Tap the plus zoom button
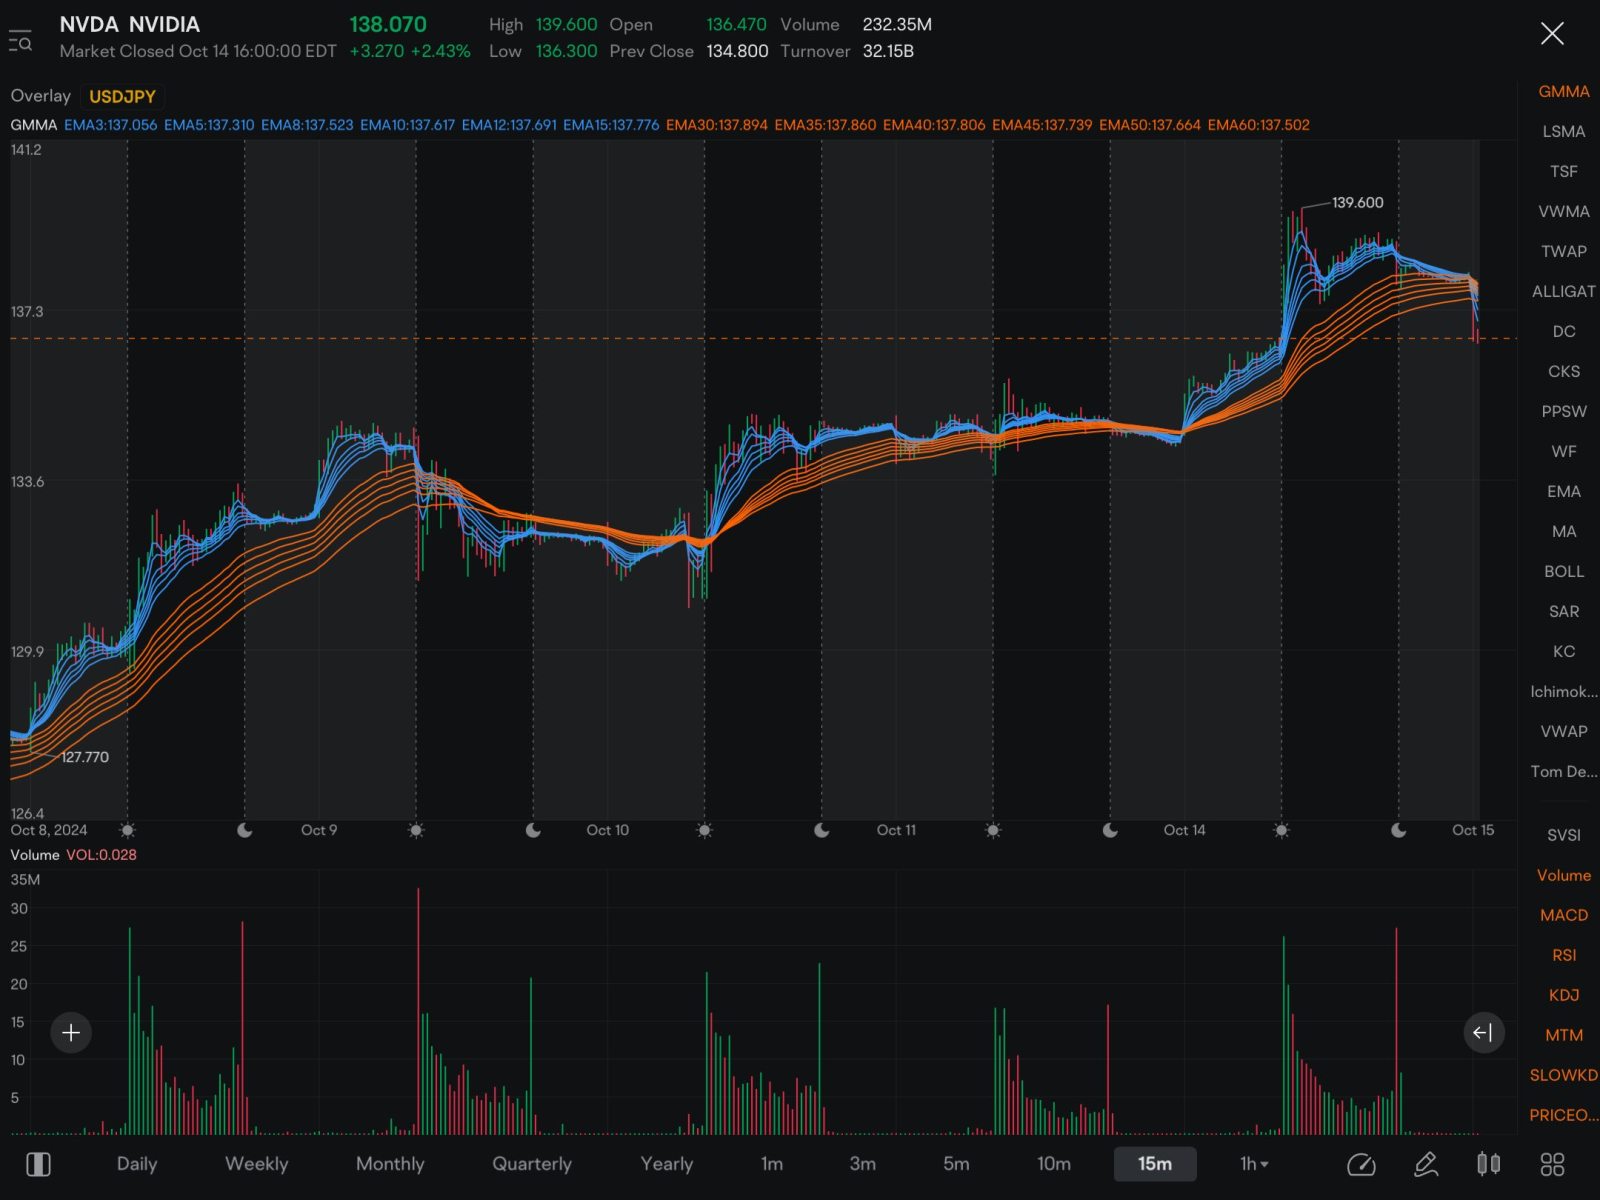This screenshot has width=1600, height=1200. click(71, 1032)
